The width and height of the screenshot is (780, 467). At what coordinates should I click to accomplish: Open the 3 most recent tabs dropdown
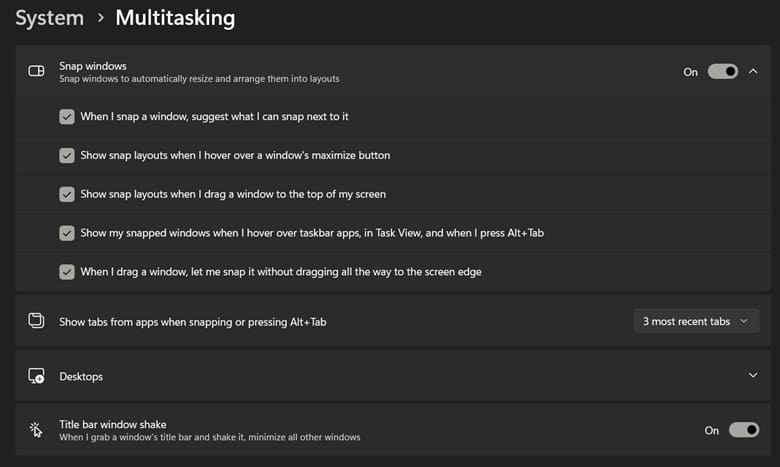696,321
